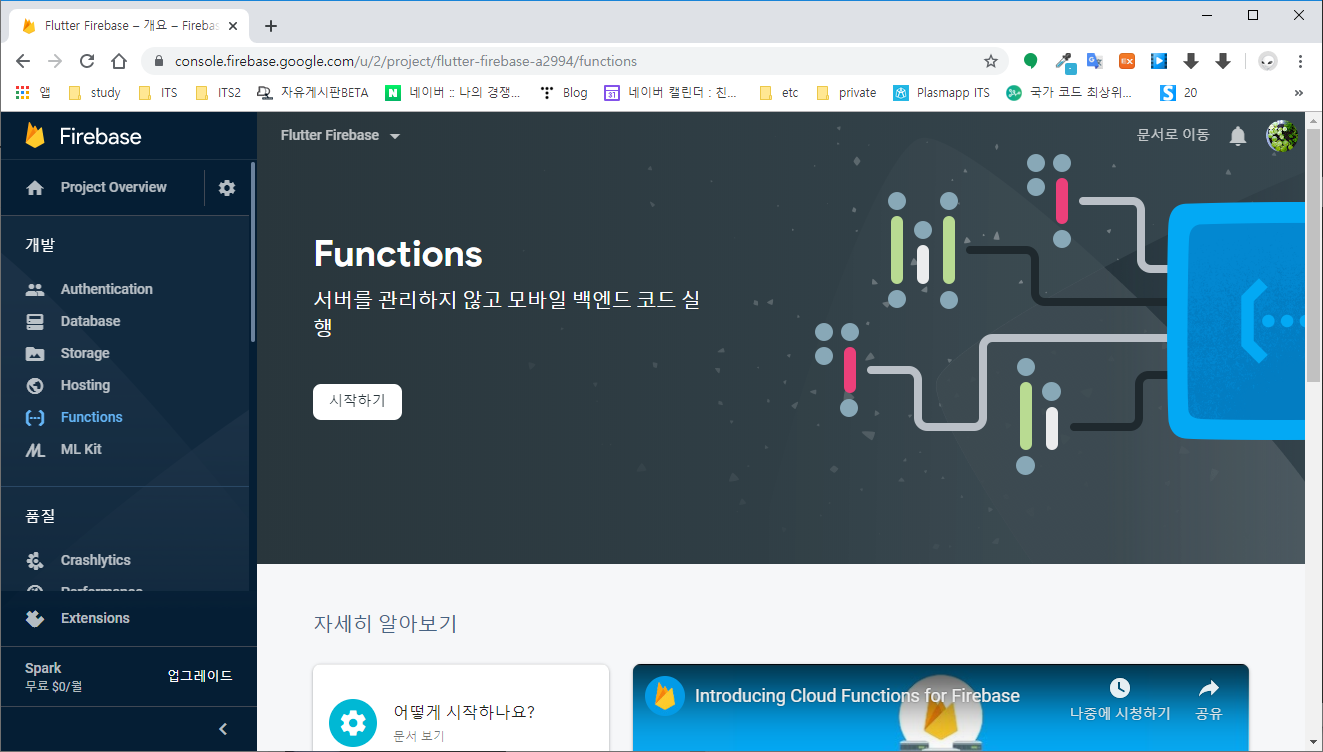Click the color picker eyedropper extension
Viewport: 1323px width, 752px height.
tap(1064, 61)
